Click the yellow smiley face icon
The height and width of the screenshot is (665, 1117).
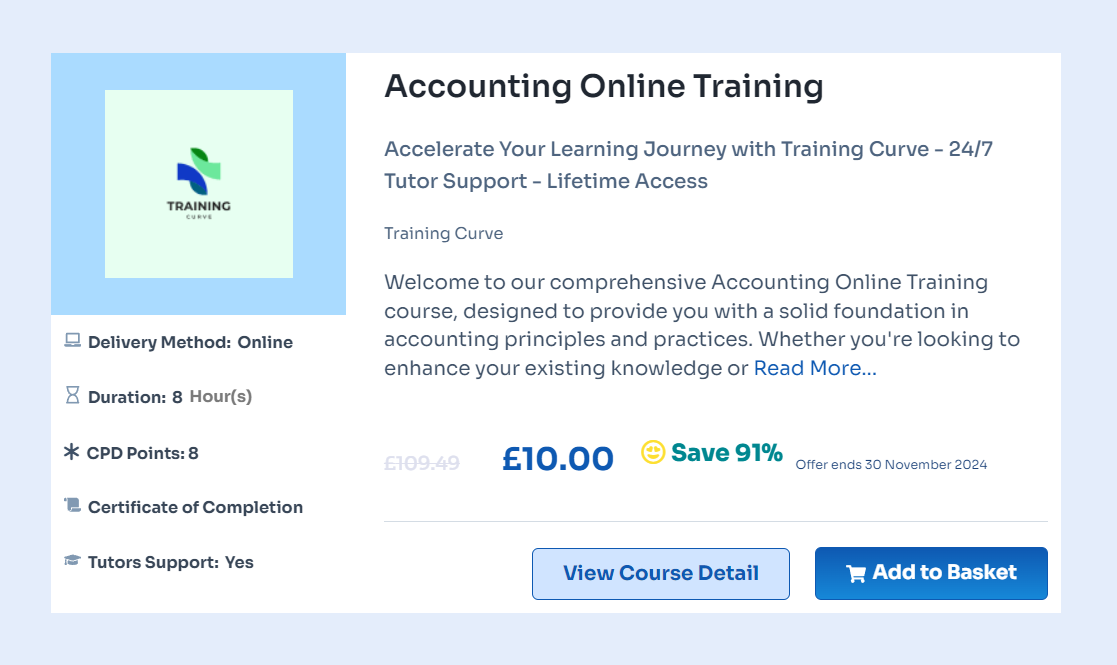click(653, 453)
